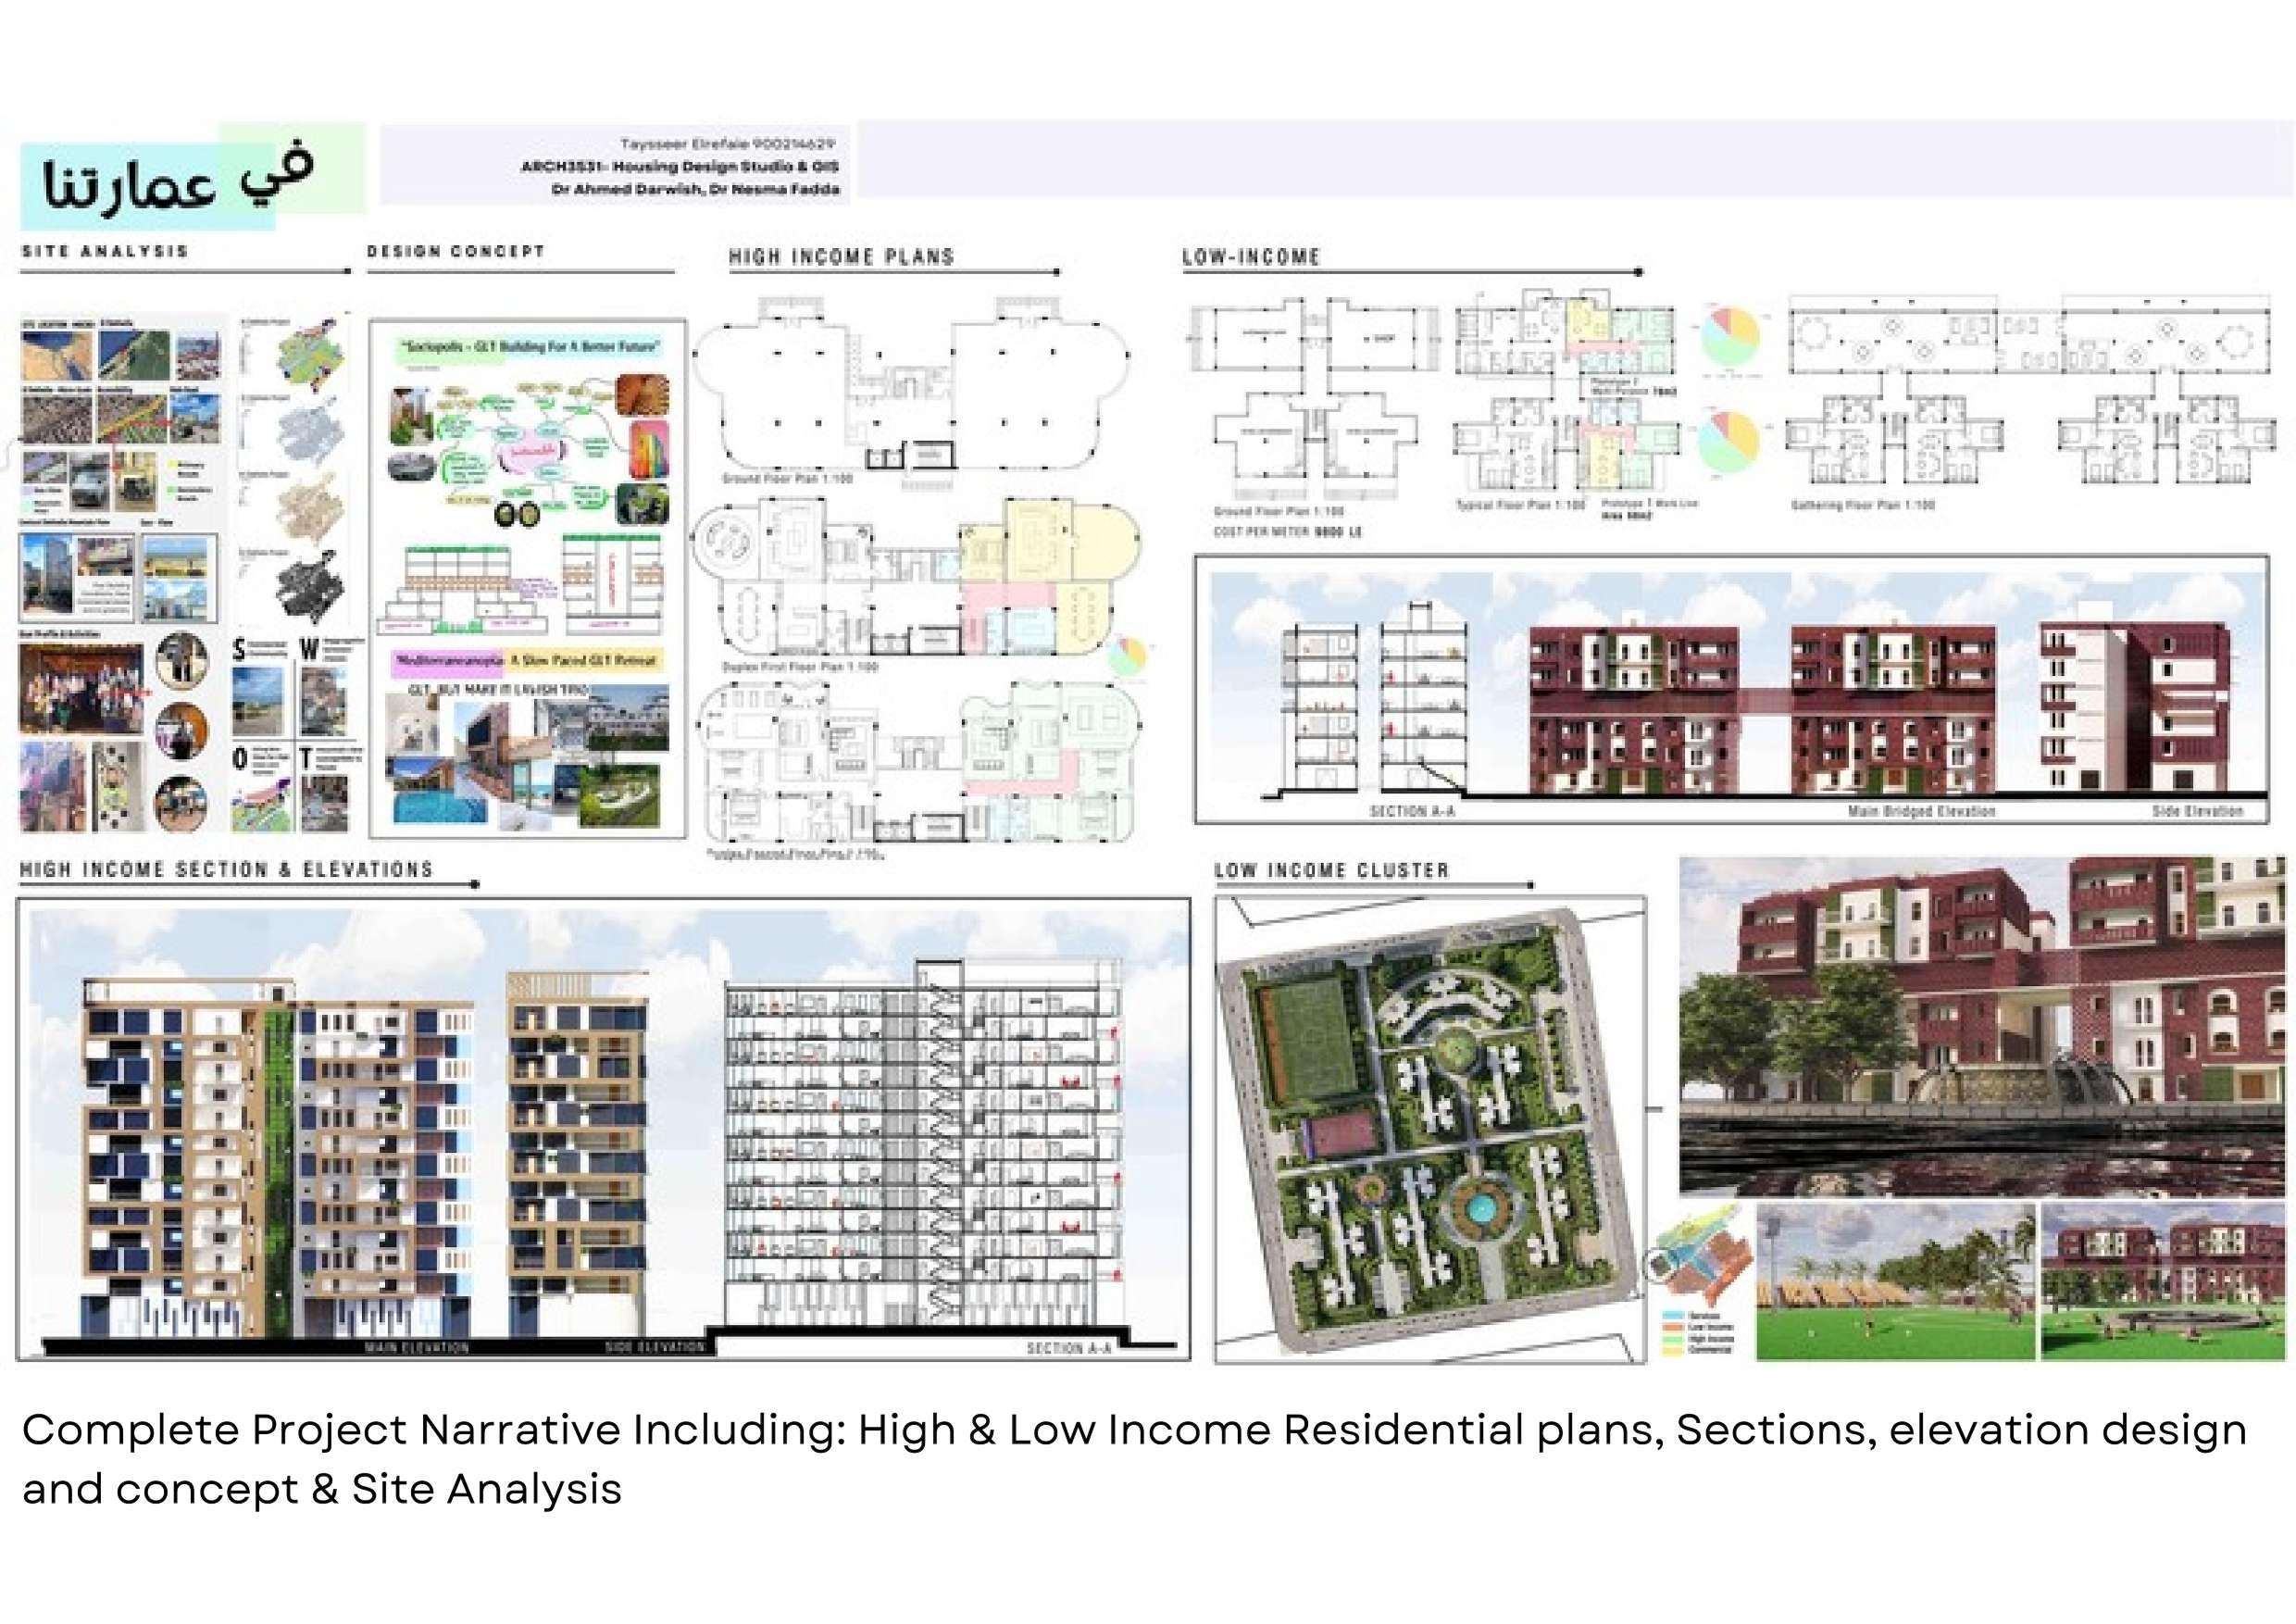Click the DESIGN CONCEPT heading
Viewport: 2296px width, 1624px height.
[x=456, y=252]
